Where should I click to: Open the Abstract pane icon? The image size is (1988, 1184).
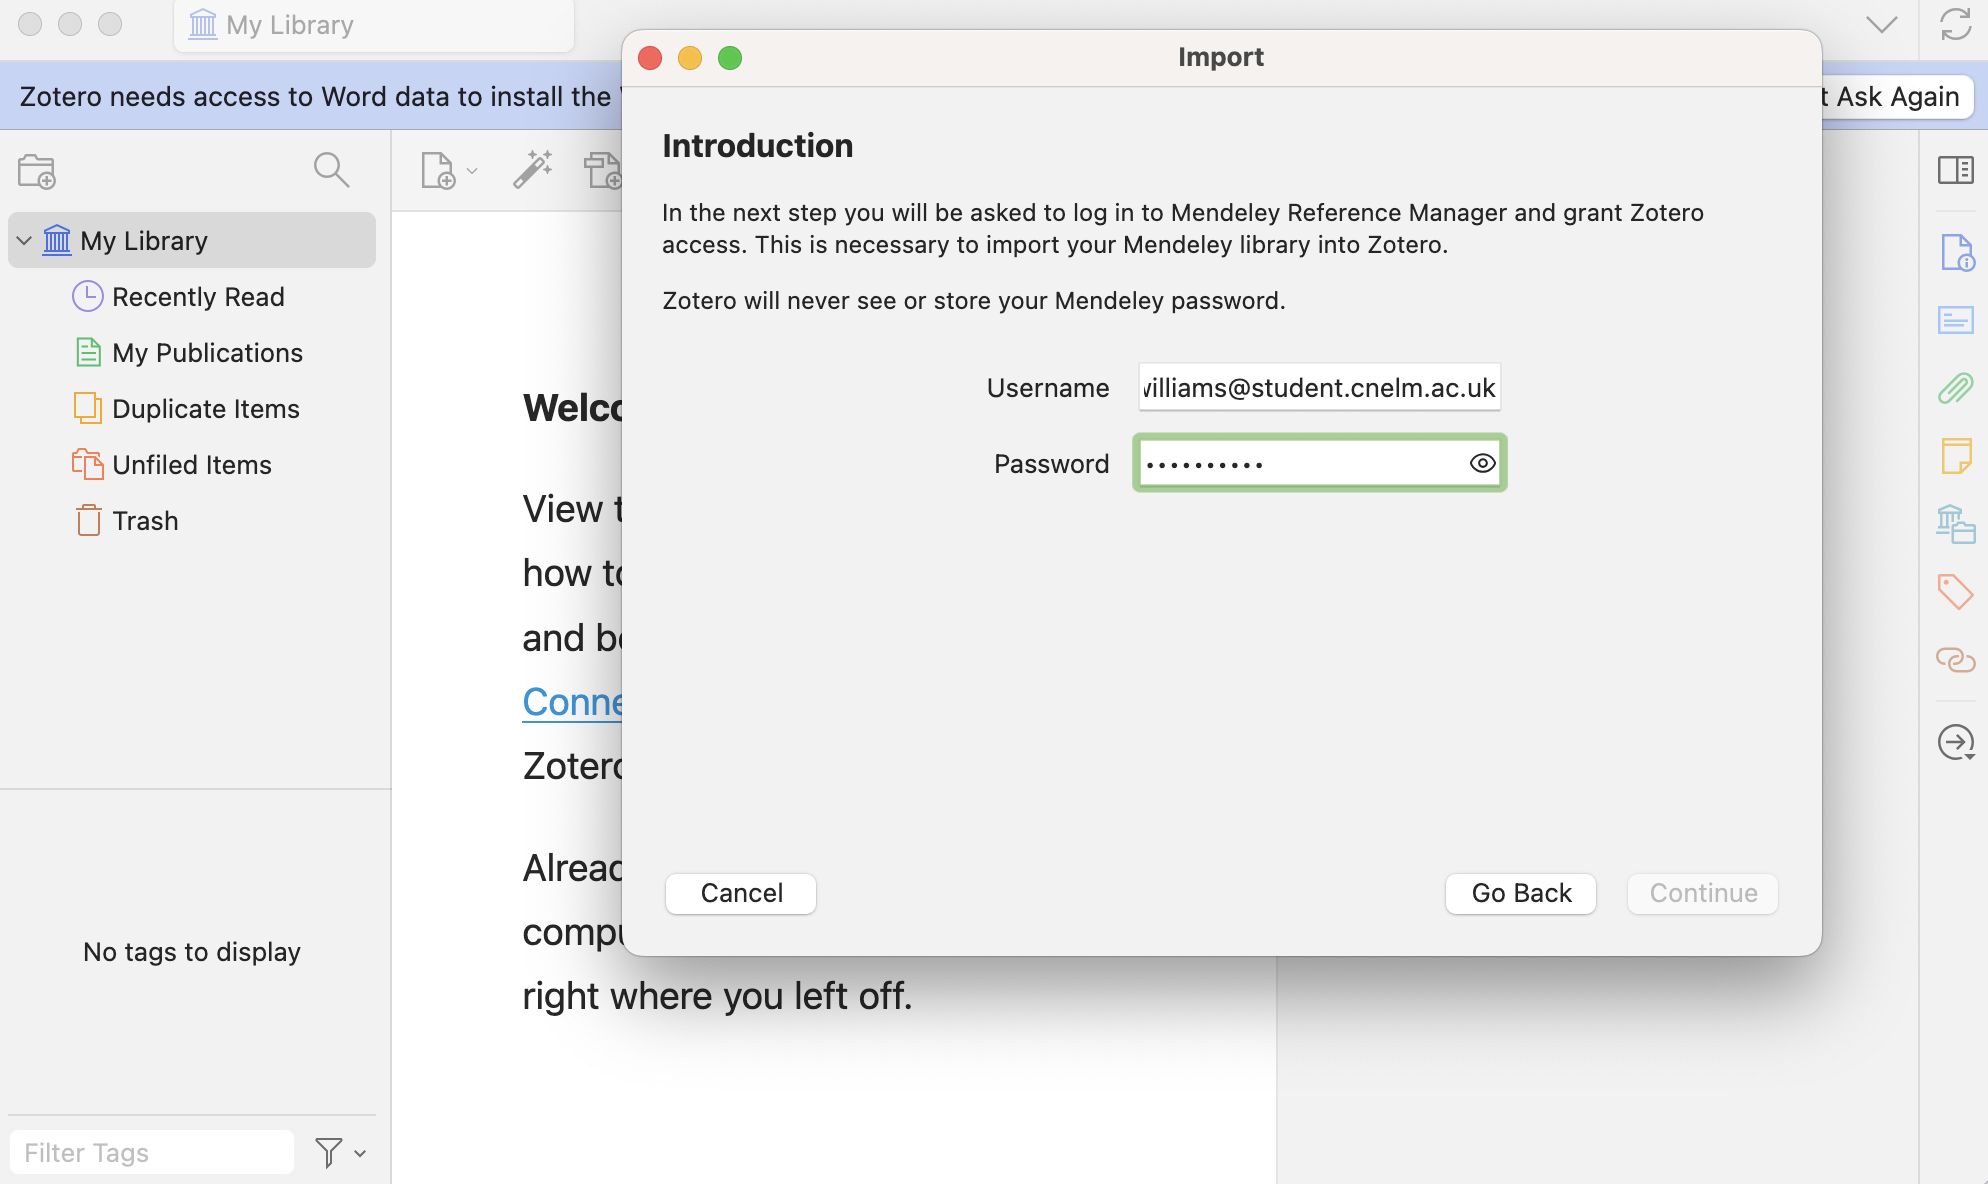(x=1955, y=320)
